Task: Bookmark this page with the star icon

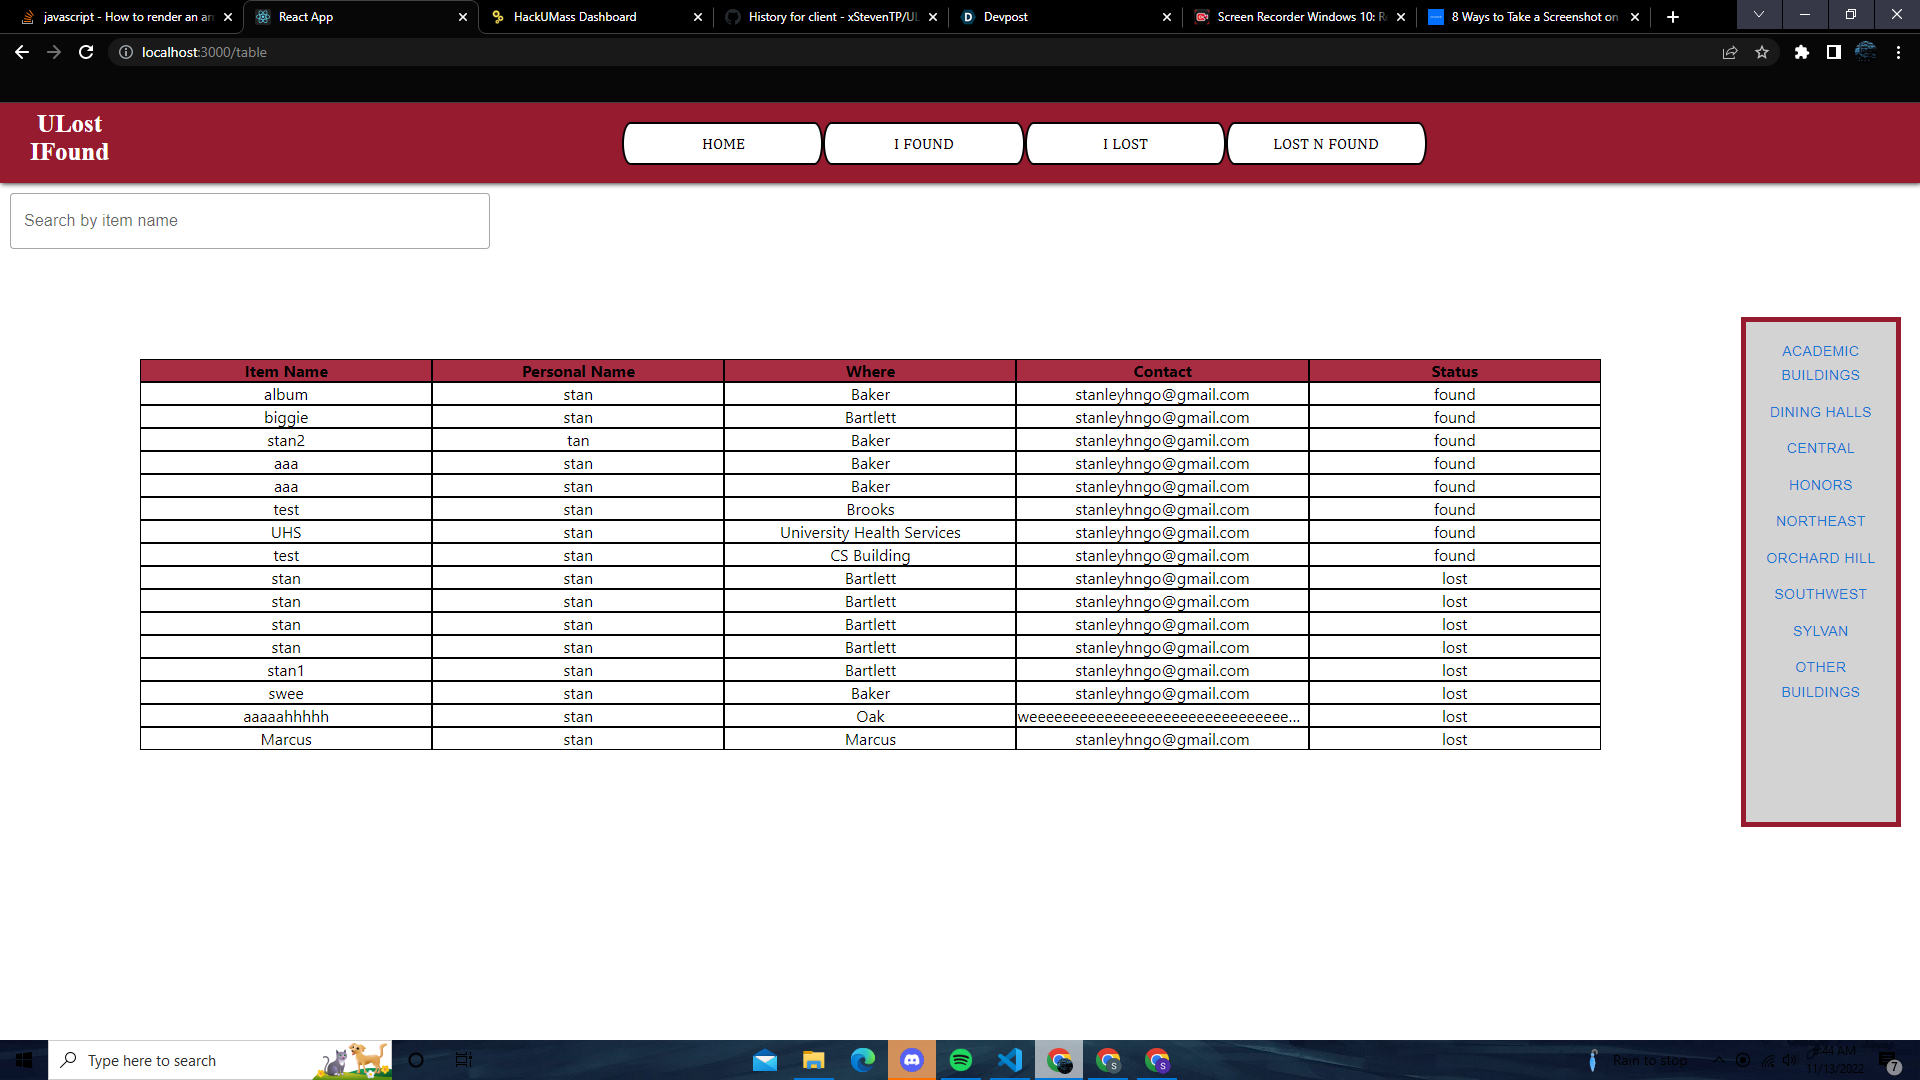Action: click(1762, 52)
